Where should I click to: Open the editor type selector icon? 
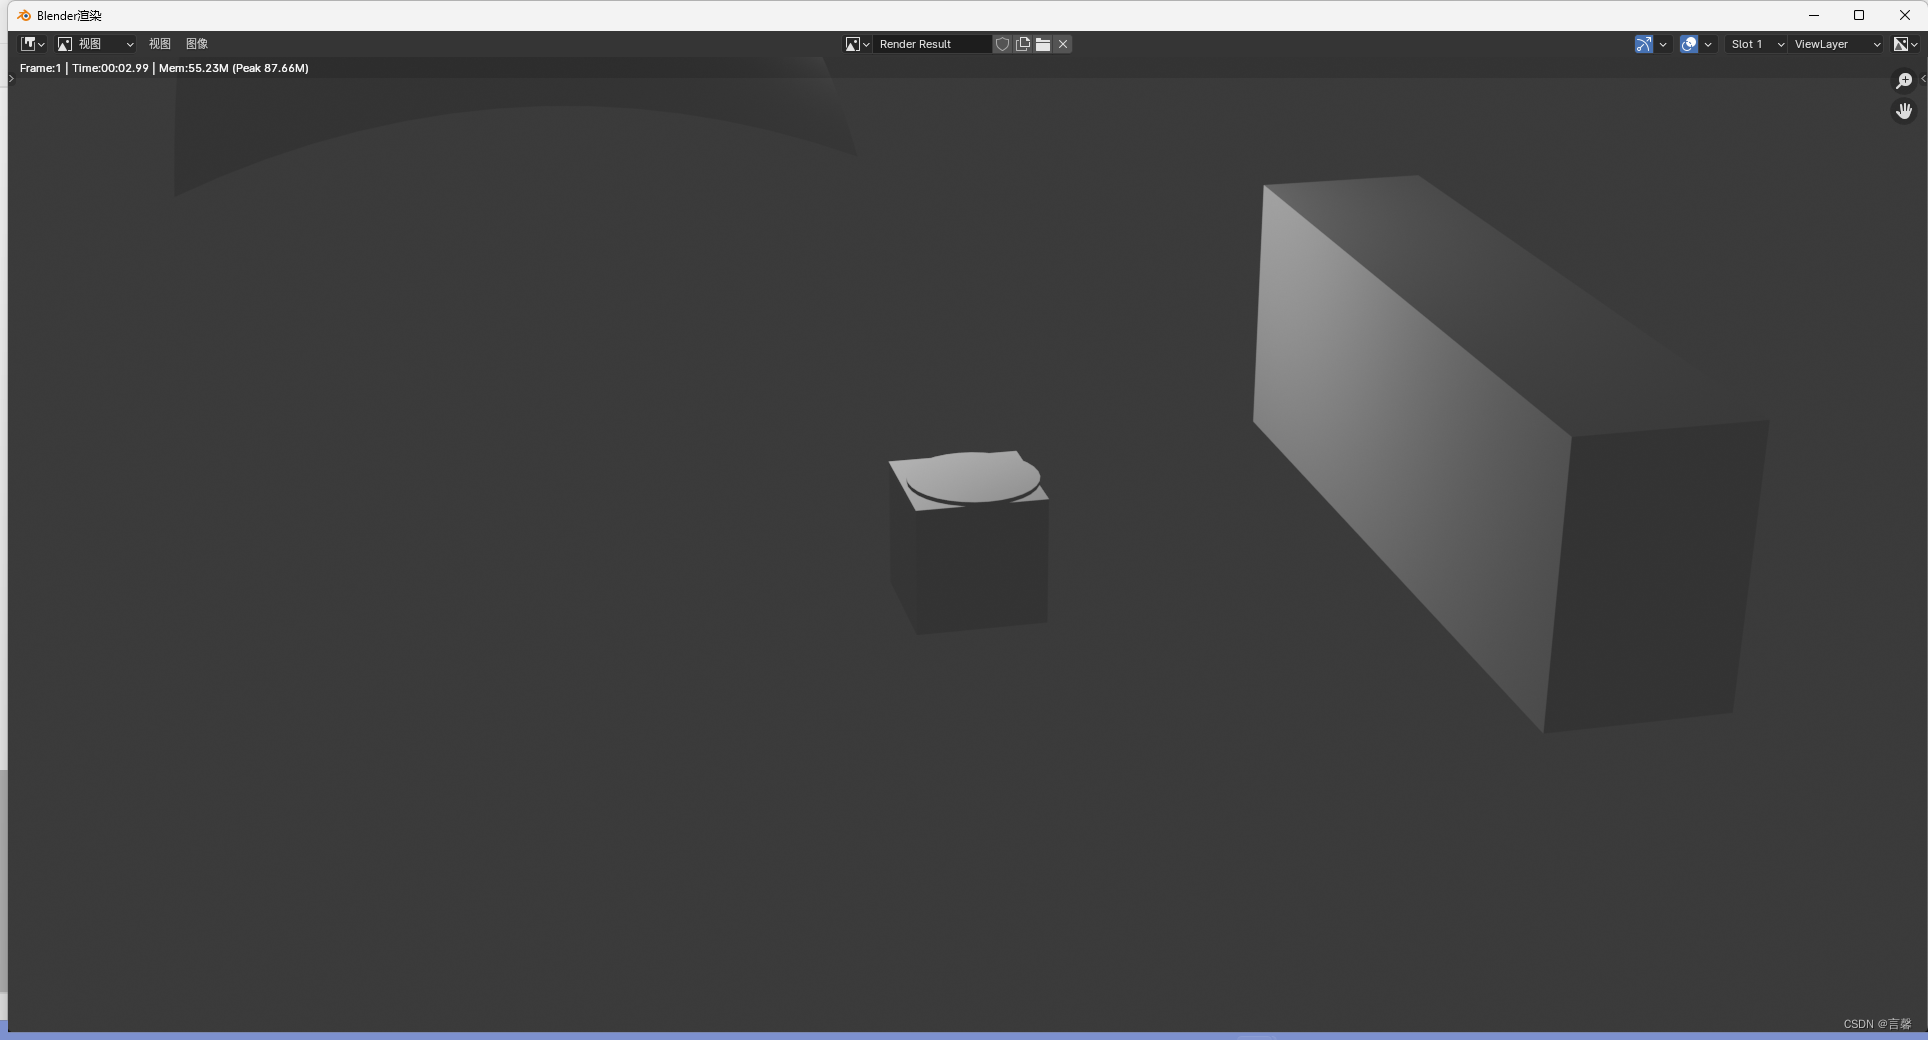pyautogui.click(x=28, y=44)
